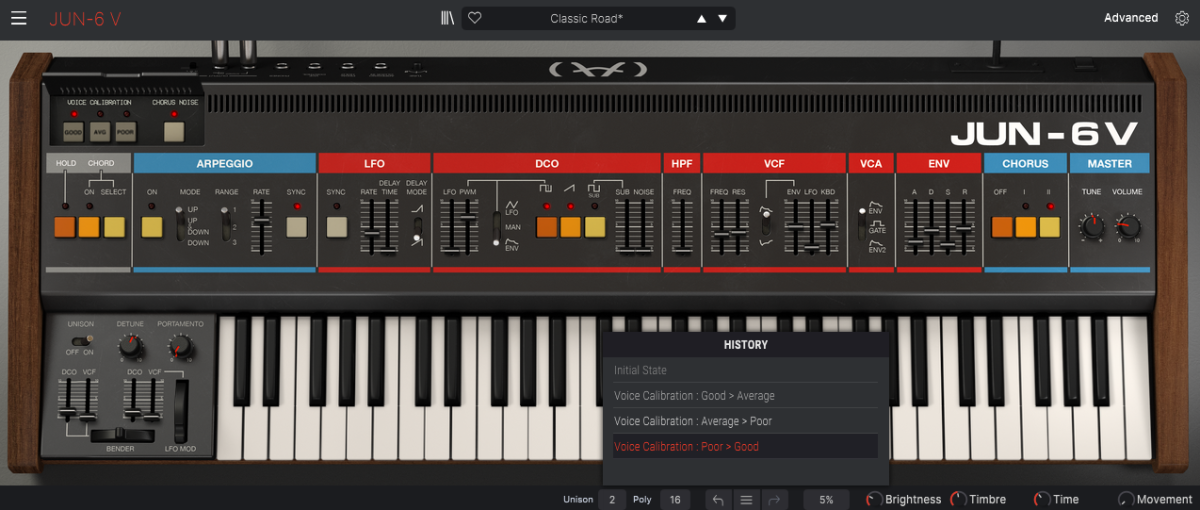This screenshot has height=510, width=1200.
Task: Click the Time macro knob
Action: click(x=1042, y=499)
